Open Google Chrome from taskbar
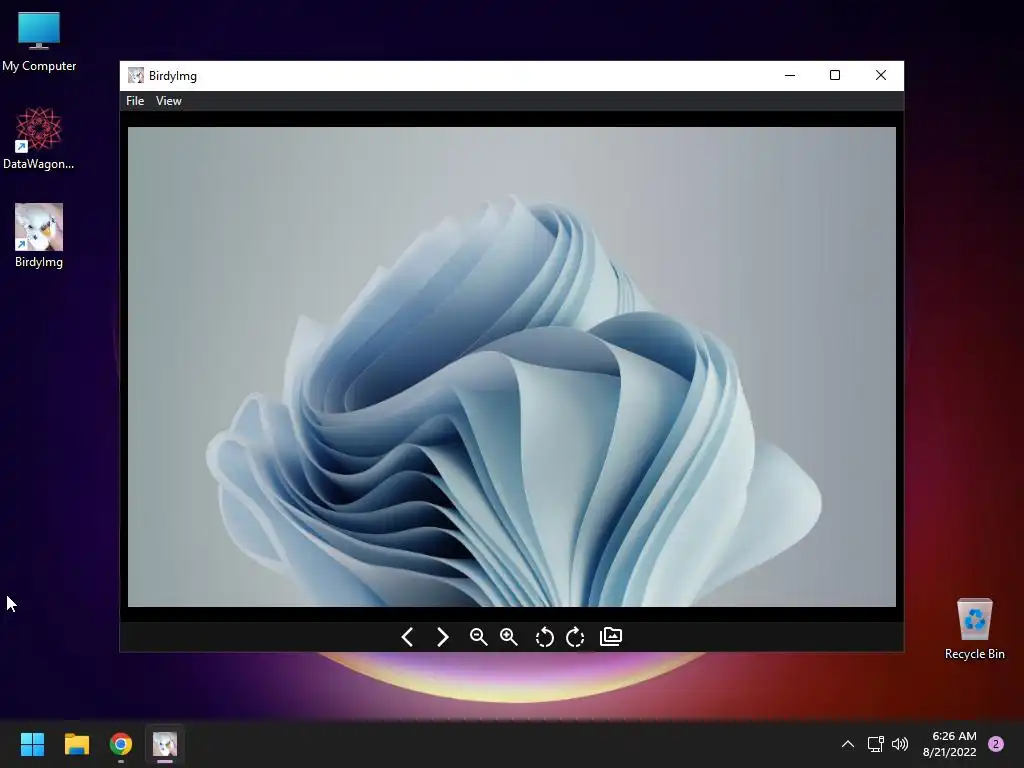This screenshot has height=768, width=1024. tap(121, 744)
